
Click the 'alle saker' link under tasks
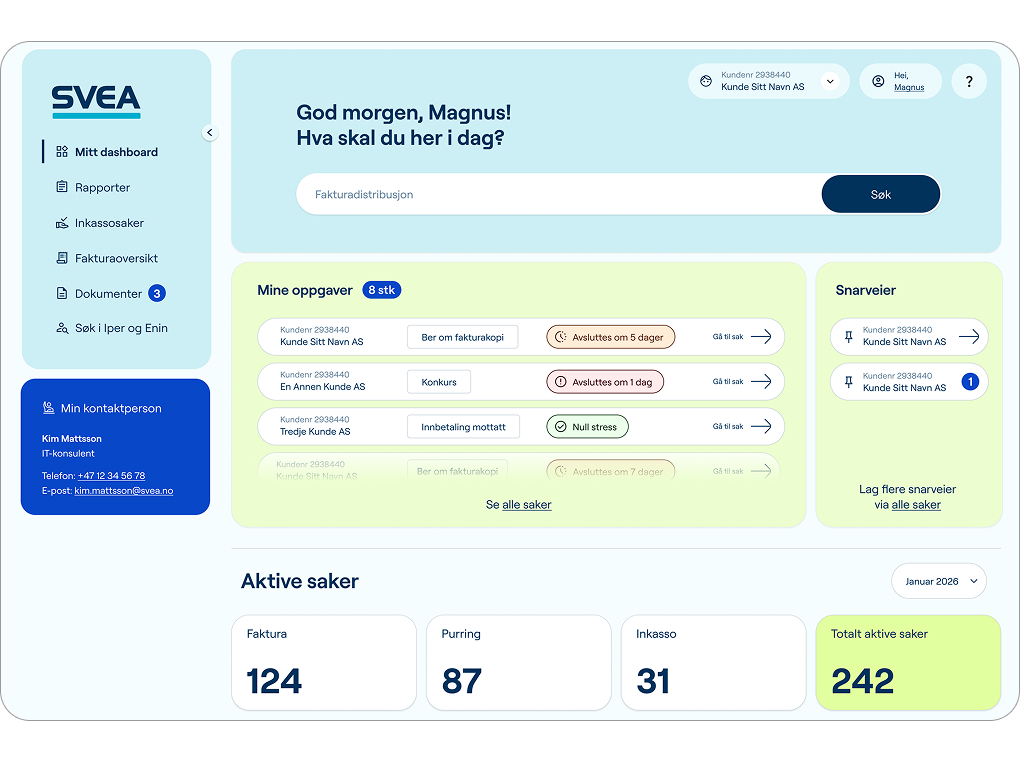[526, 505]
